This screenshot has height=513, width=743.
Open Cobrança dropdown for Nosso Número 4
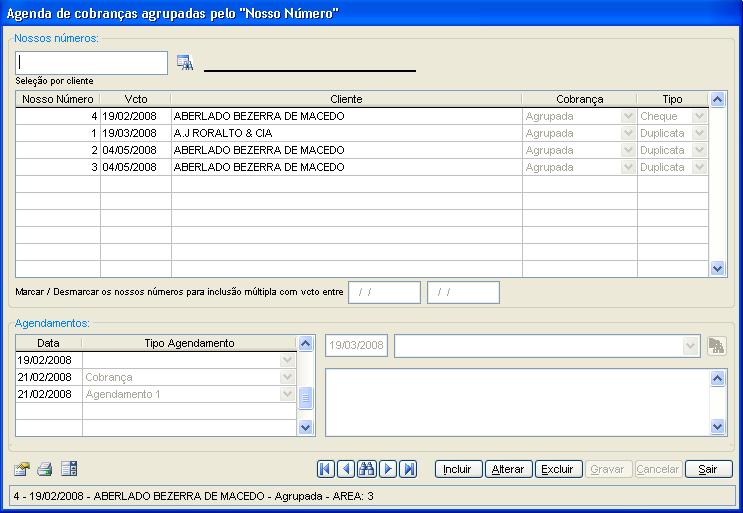628,116
